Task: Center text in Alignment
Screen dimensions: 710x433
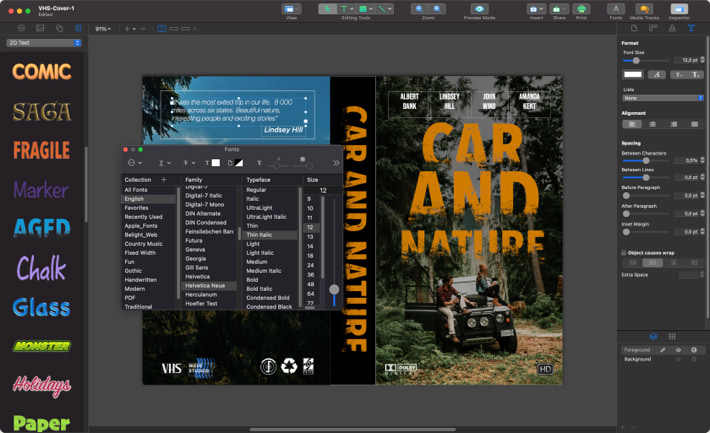Action: tap(652, 124)
